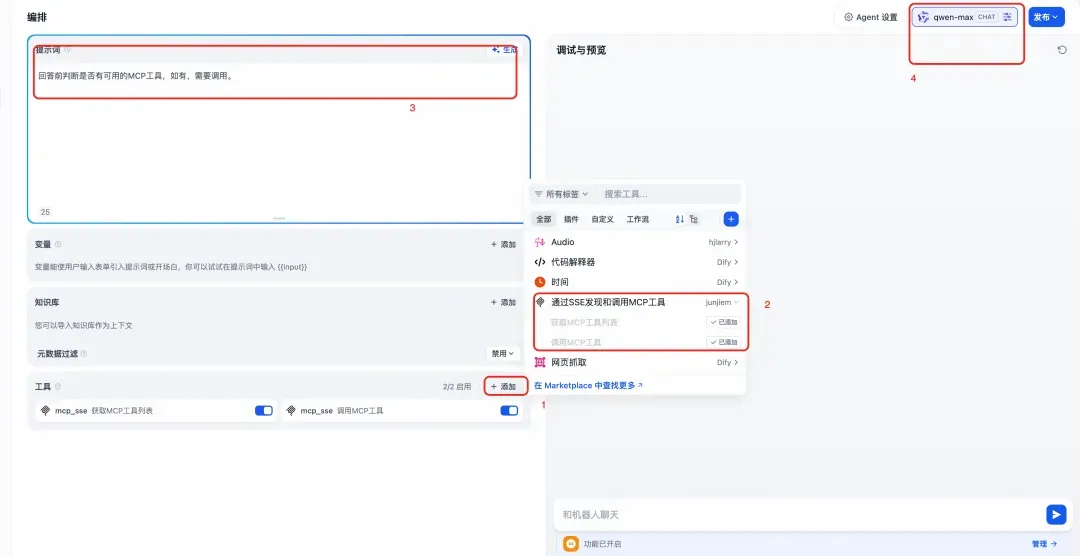Viewport: 1080px width, 556px height.
Task: Select the 全部 tab
Action: point(544,219)
